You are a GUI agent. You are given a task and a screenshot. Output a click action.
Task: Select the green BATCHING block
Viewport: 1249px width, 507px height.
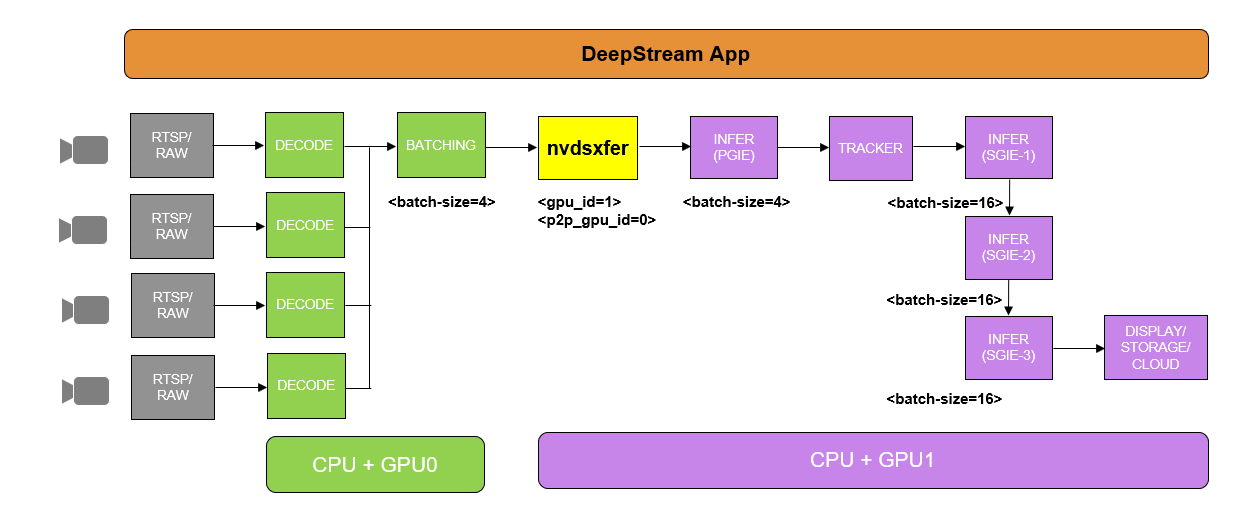pyautogui.click(x=441, y=146)
